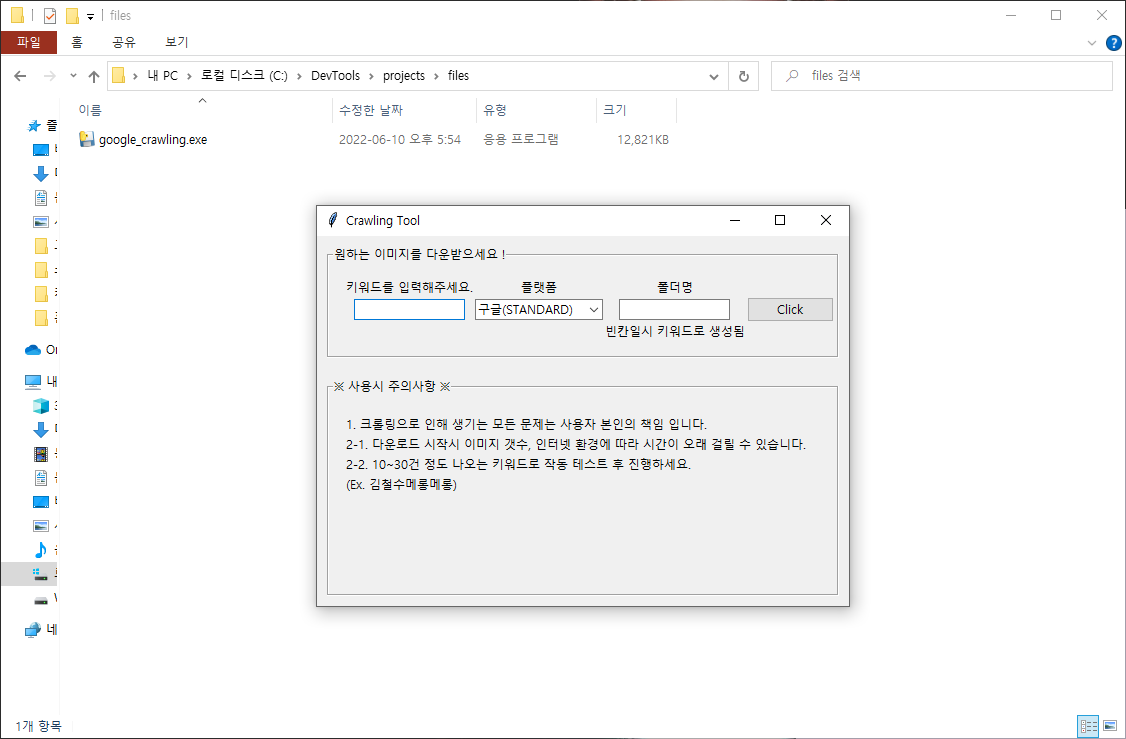Switch to large icons view in status bar
This screenshot has width=1126, height=739.
[1108, 726]
